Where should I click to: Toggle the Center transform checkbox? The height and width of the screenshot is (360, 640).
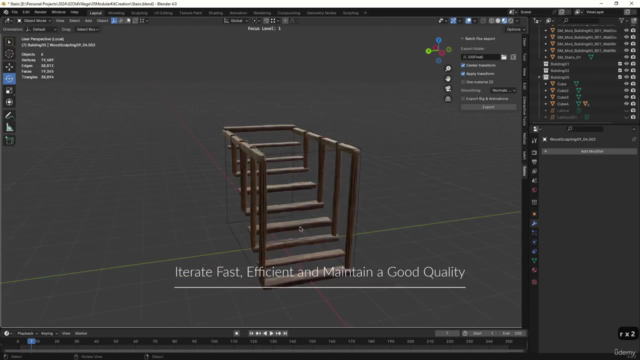pos(463,65)
